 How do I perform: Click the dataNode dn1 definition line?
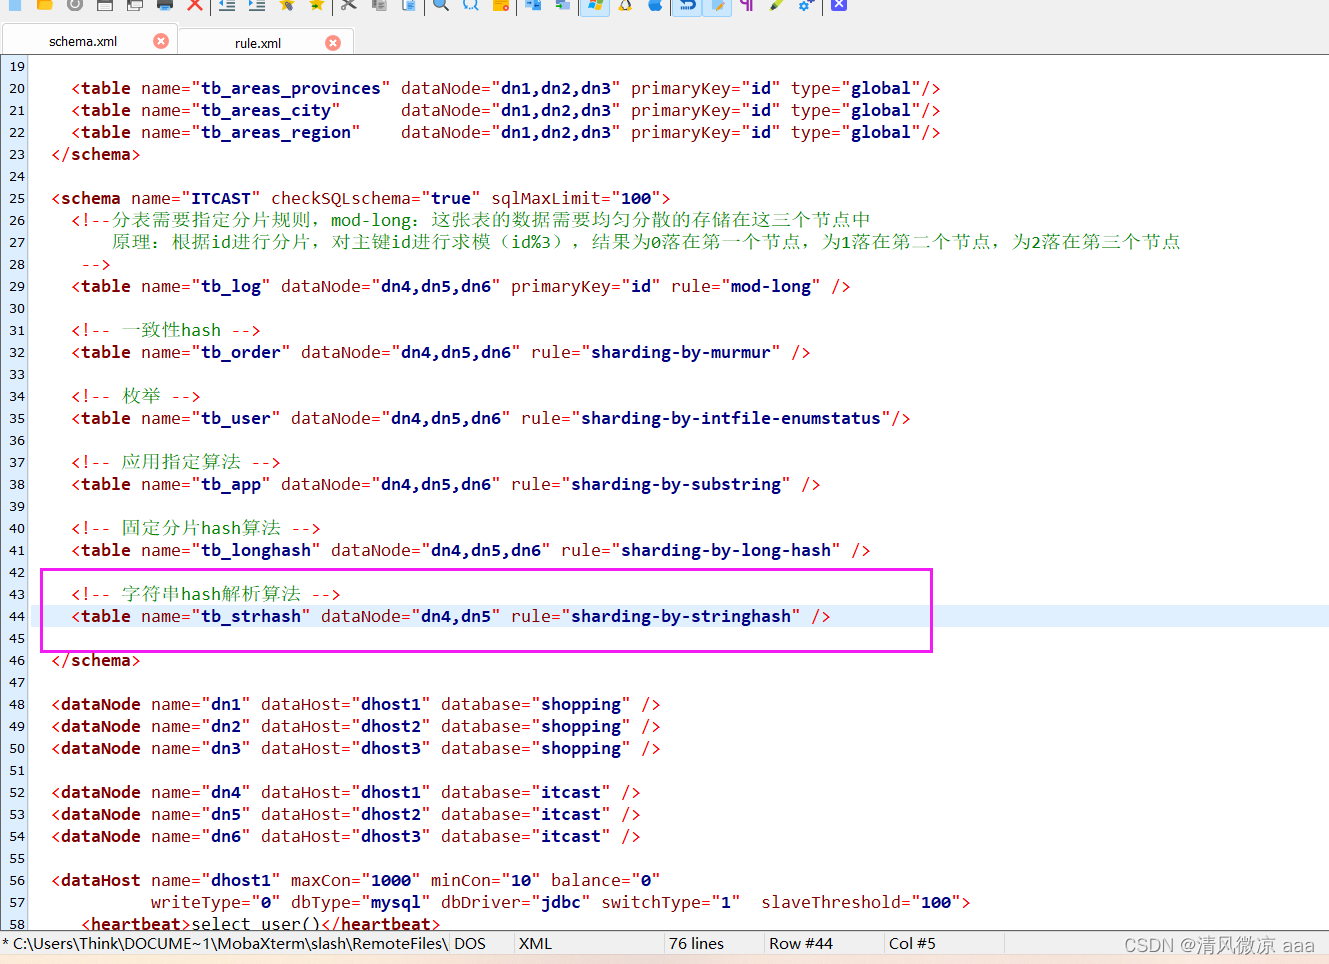pos(355,704)
